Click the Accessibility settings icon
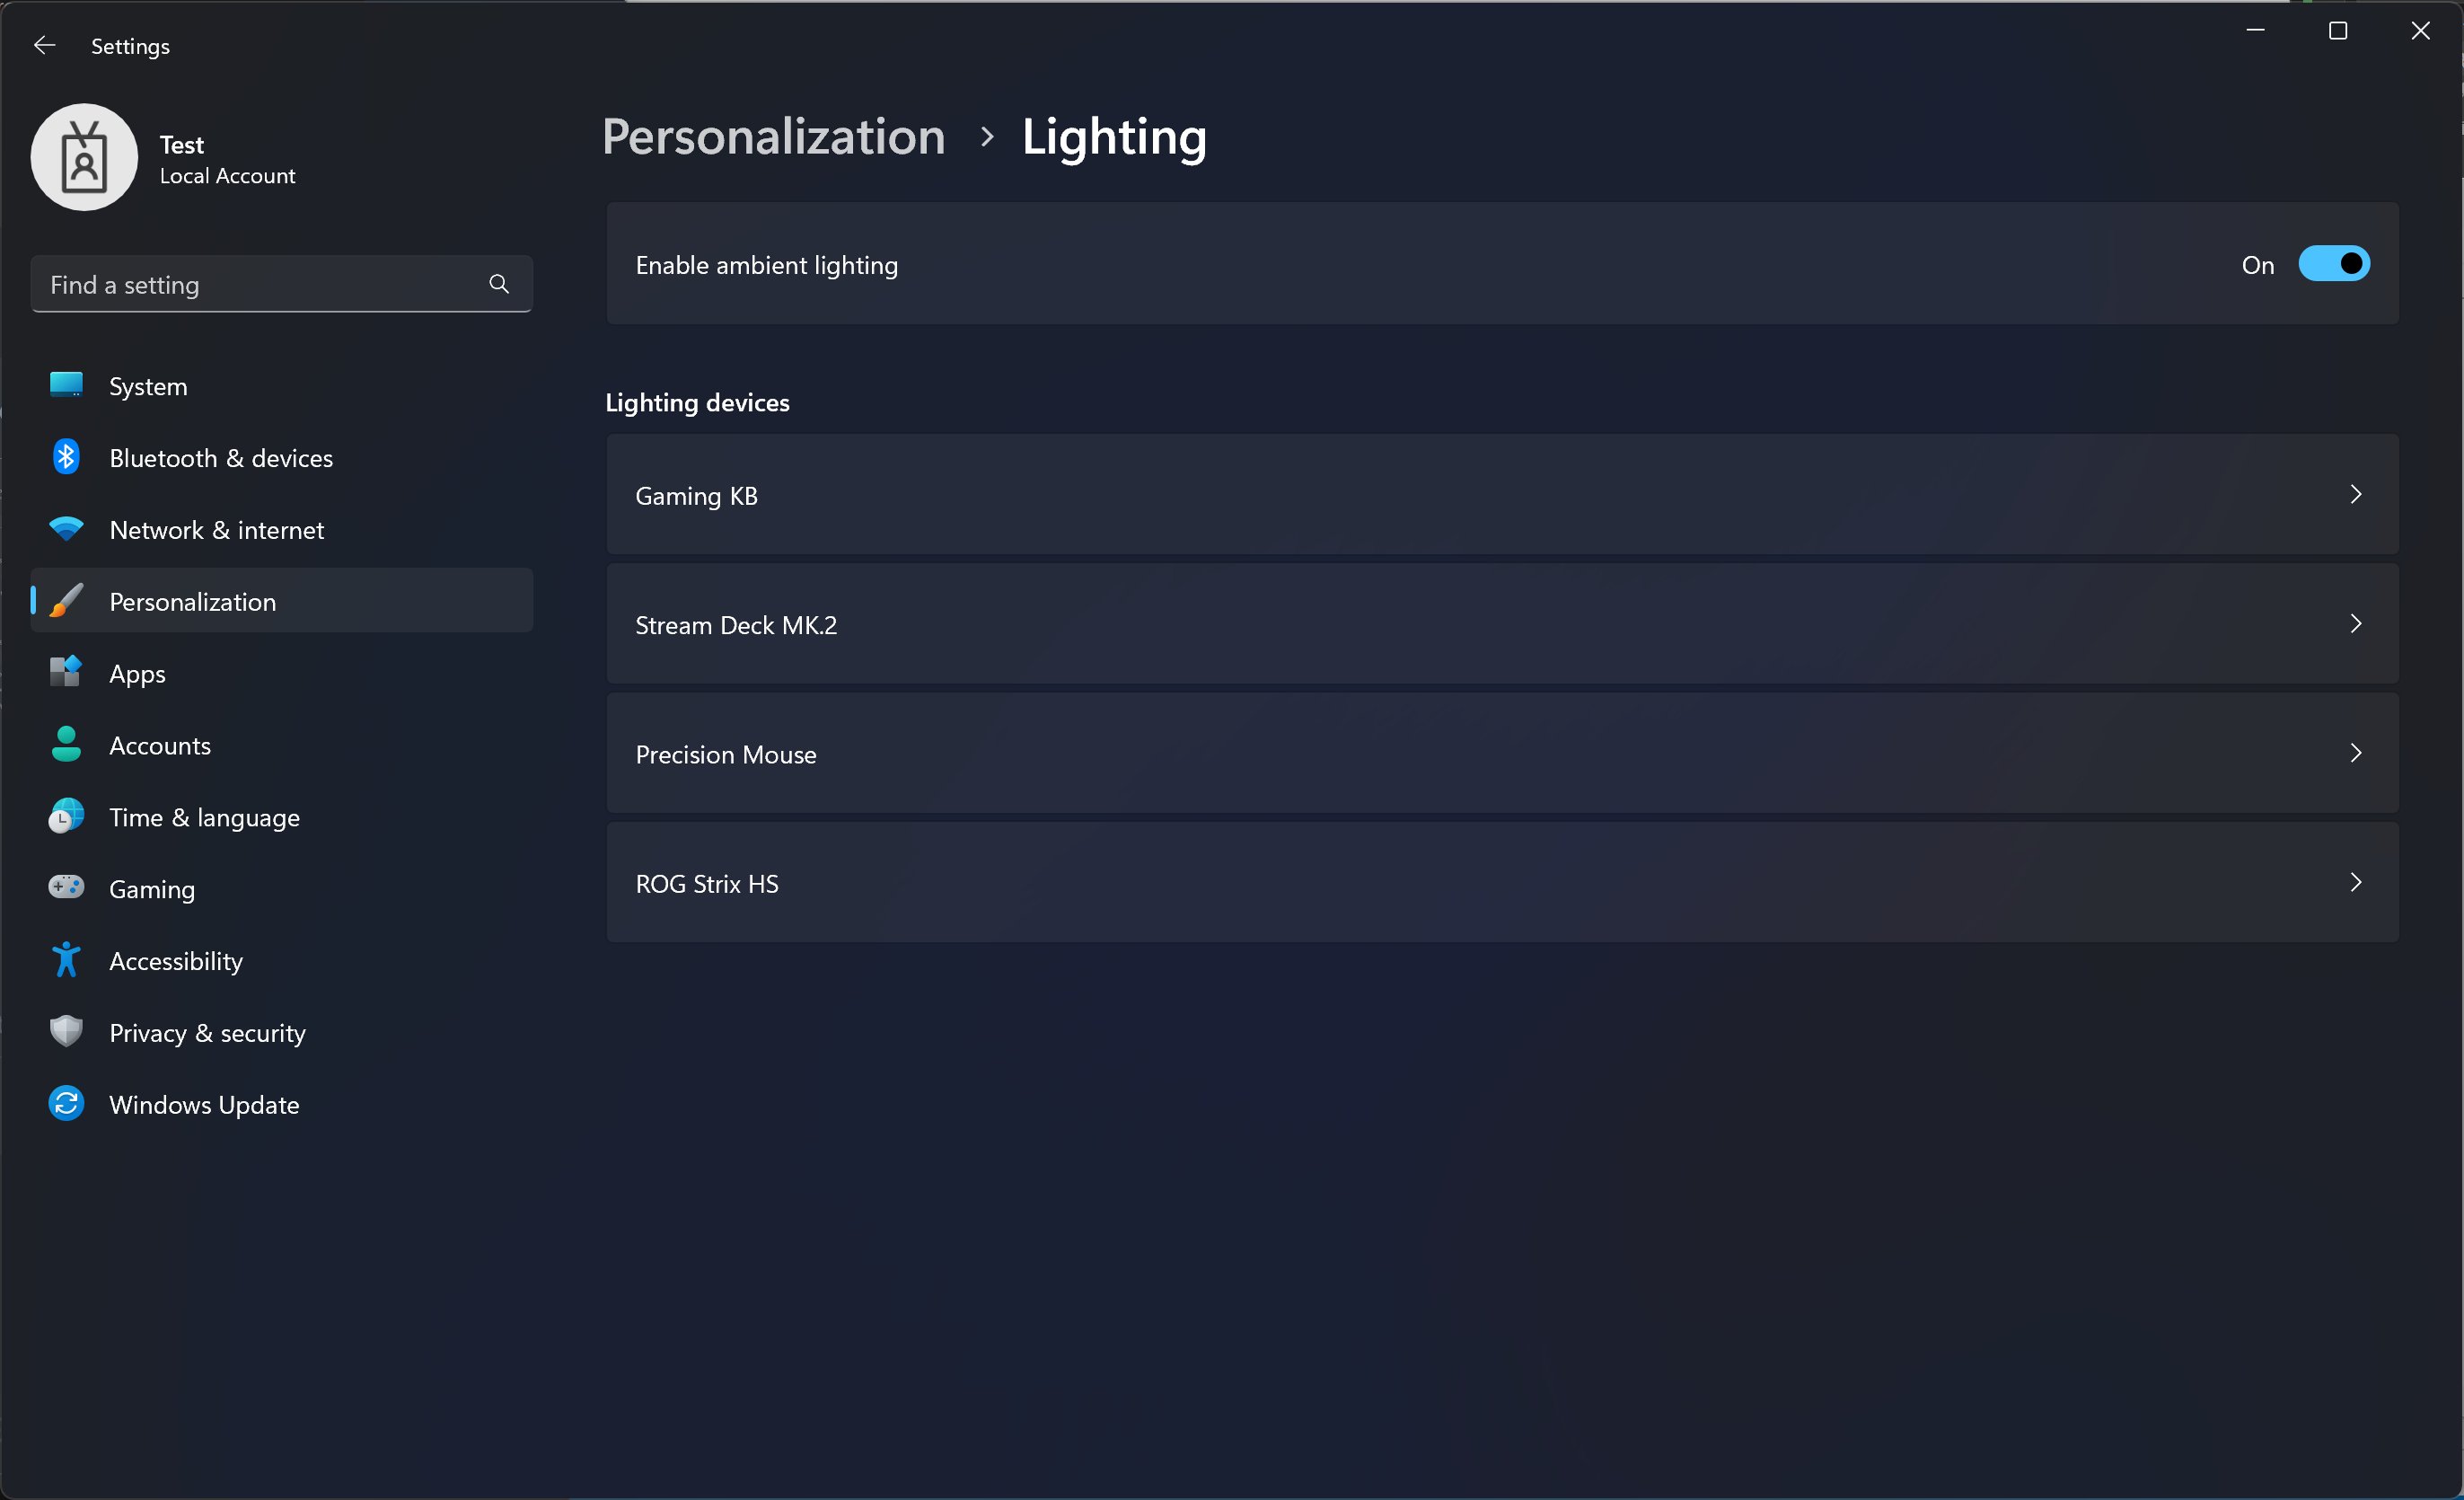2464x1500 pixels. click(x=66, y=959)
